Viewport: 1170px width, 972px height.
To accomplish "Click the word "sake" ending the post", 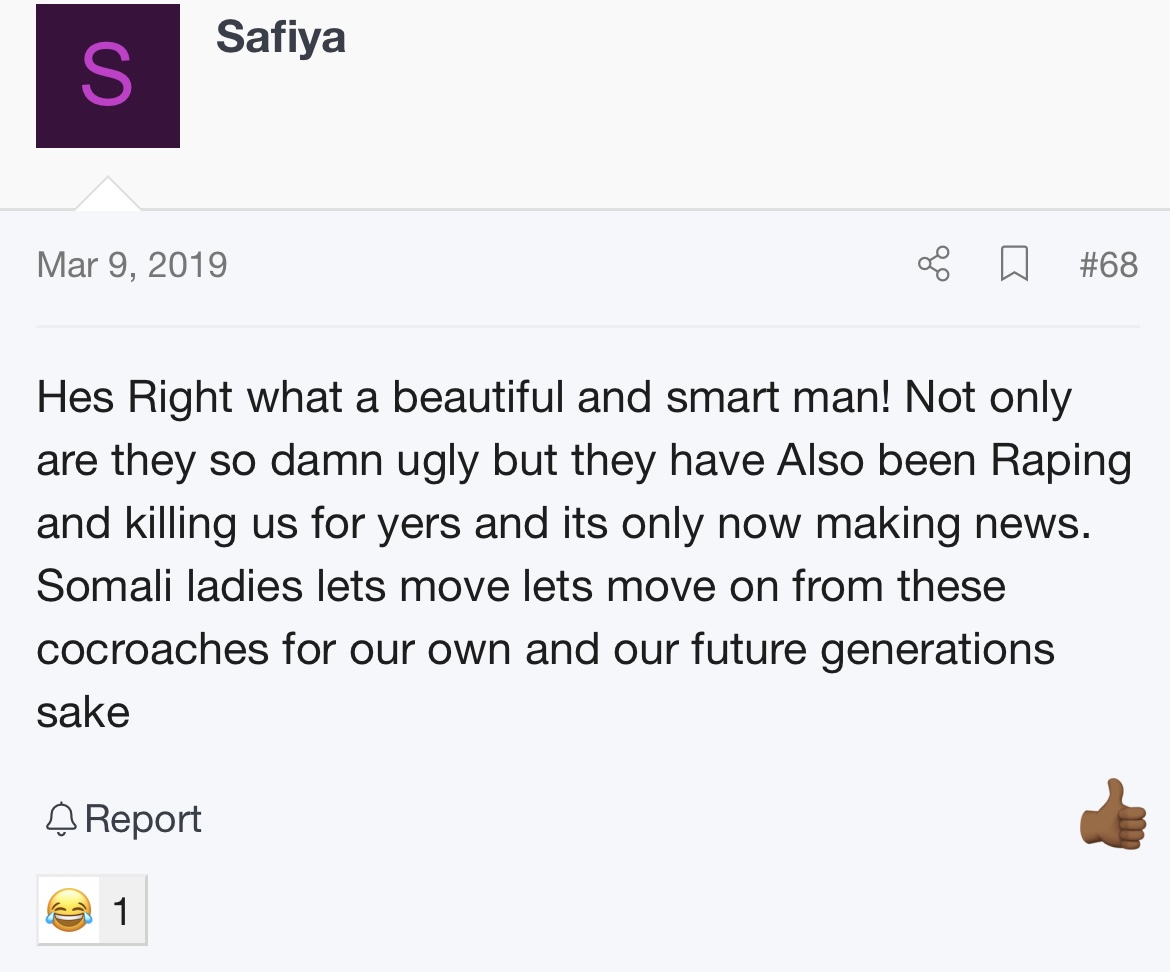I will tap(83, 713).
